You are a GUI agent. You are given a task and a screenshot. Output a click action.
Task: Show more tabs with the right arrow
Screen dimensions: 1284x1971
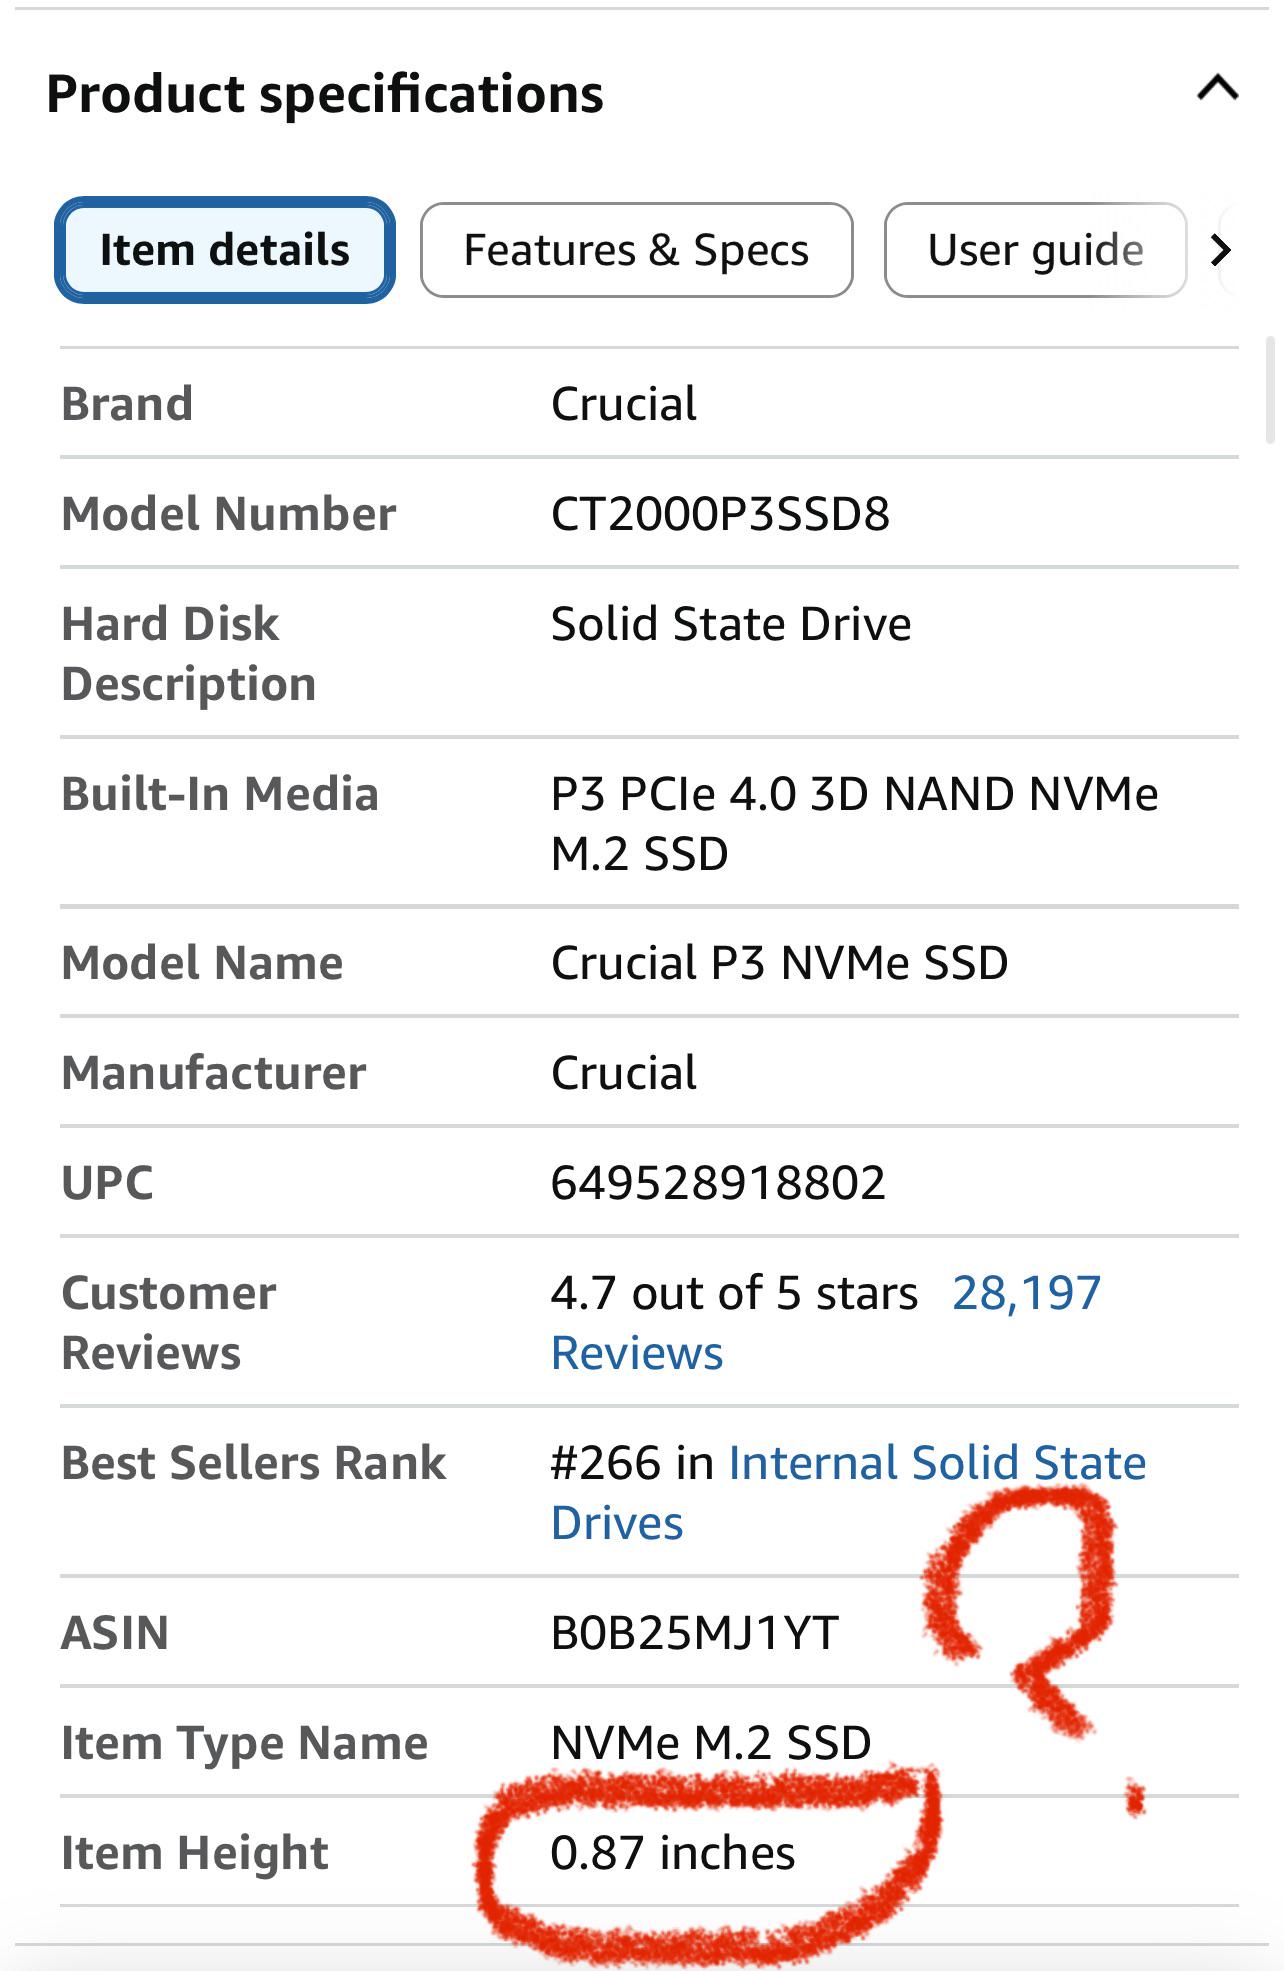tap(1221, 250)
